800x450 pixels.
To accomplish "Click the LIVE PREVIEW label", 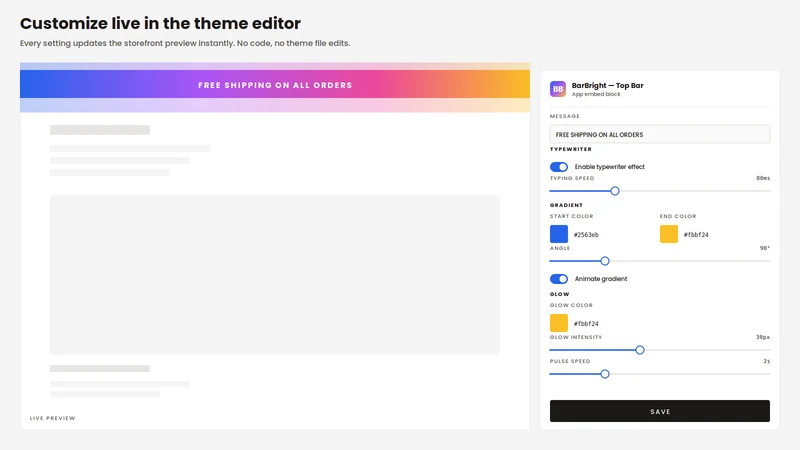I will [x=53, y=418].
